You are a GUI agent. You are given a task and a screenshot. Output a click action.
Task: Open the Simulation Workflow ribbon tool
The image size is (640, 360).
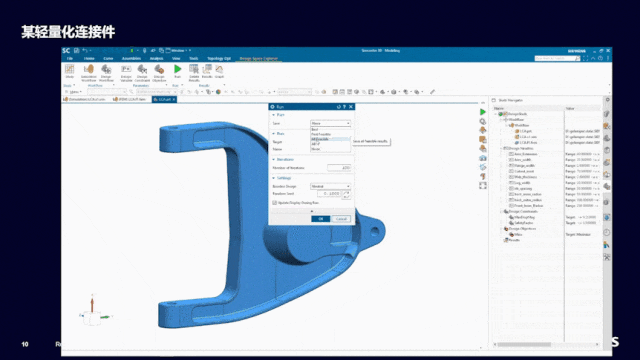coord(89,73)
